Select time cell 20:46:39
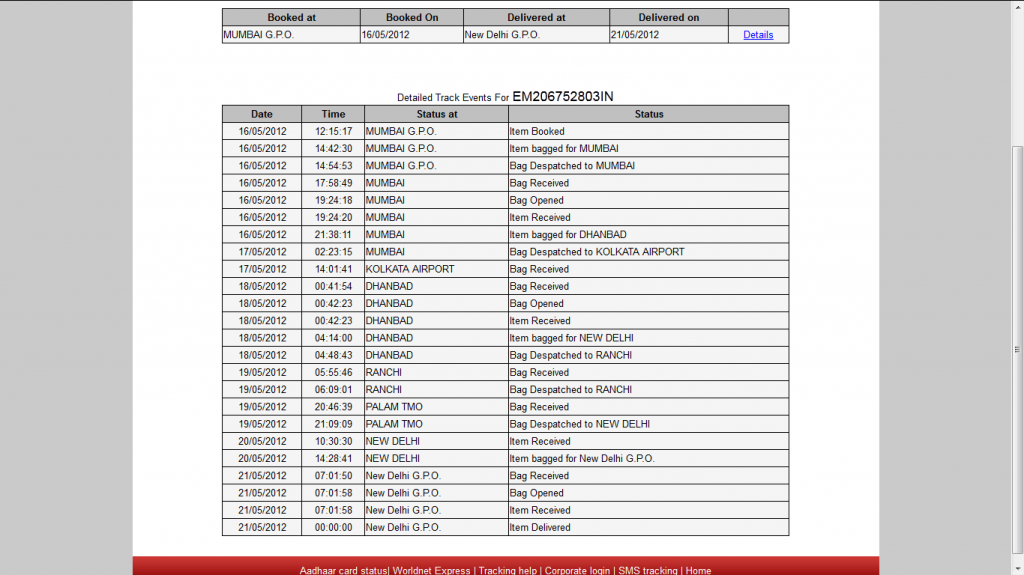The height and width of the screenshot is (575, 1024). (x=333, y=407)
